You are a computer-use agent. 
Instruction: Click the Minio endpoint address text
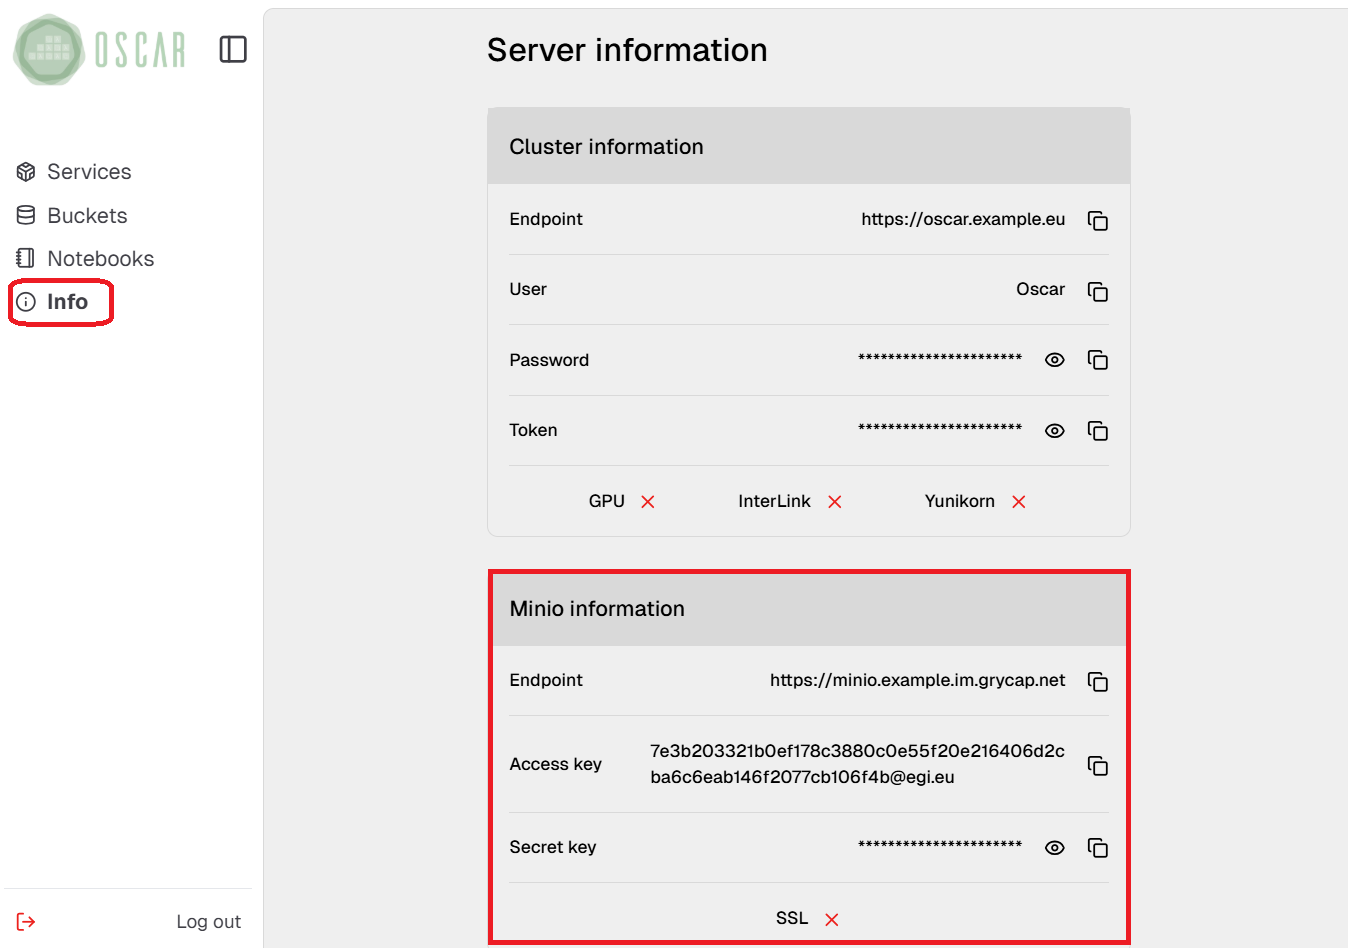pos(917,680)
